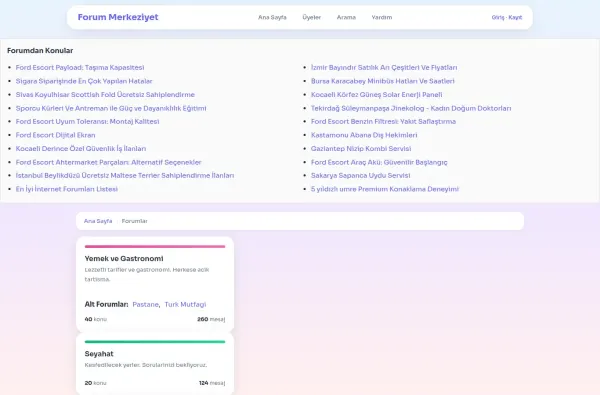Open the Üyeler menu item

[x=311, y=17]
